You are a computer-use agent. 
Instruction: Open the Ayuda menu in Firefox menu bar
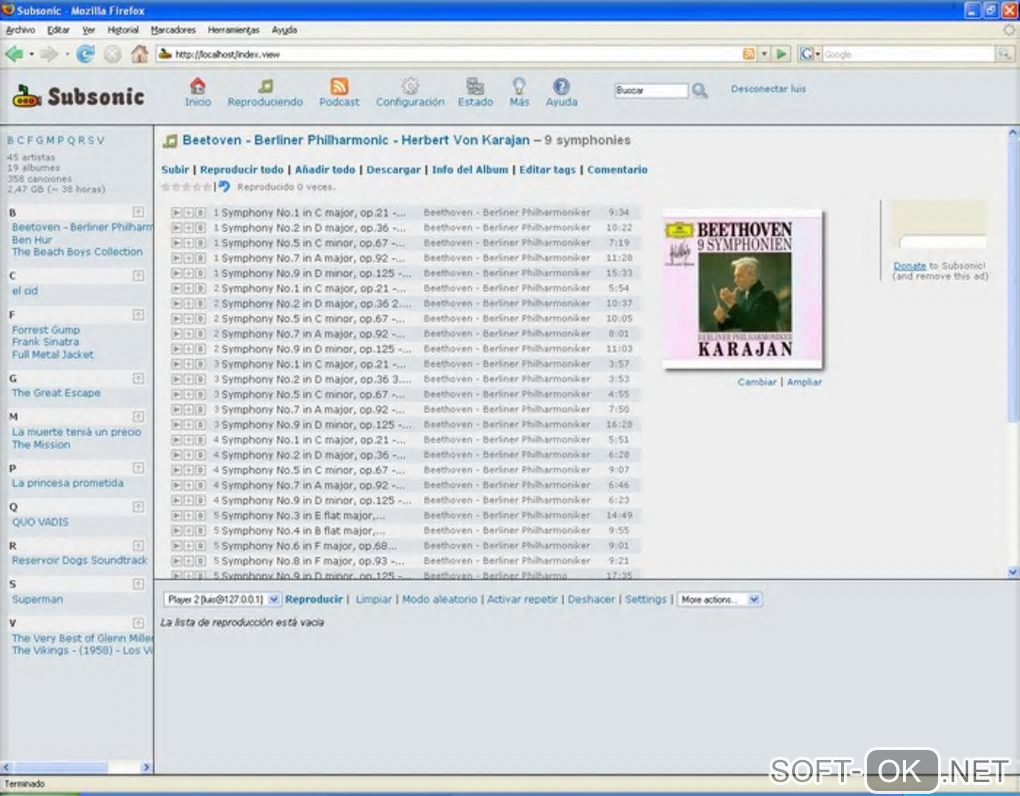click(284, 30)
